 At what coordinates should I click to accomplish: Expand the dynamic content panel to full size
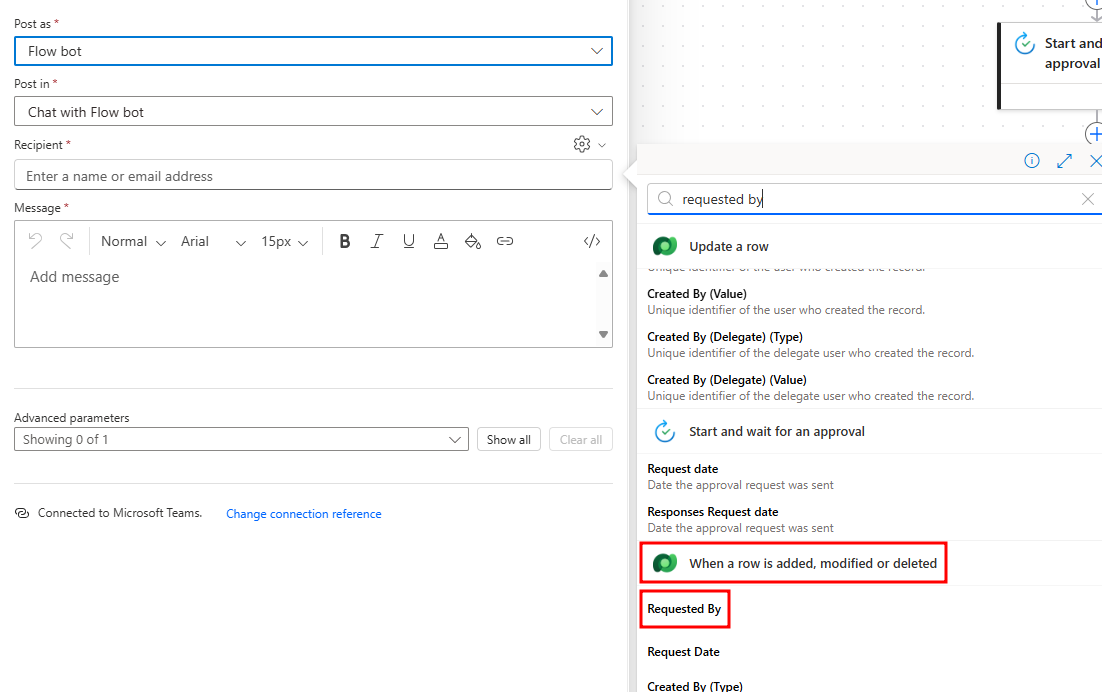[1064, 161]
